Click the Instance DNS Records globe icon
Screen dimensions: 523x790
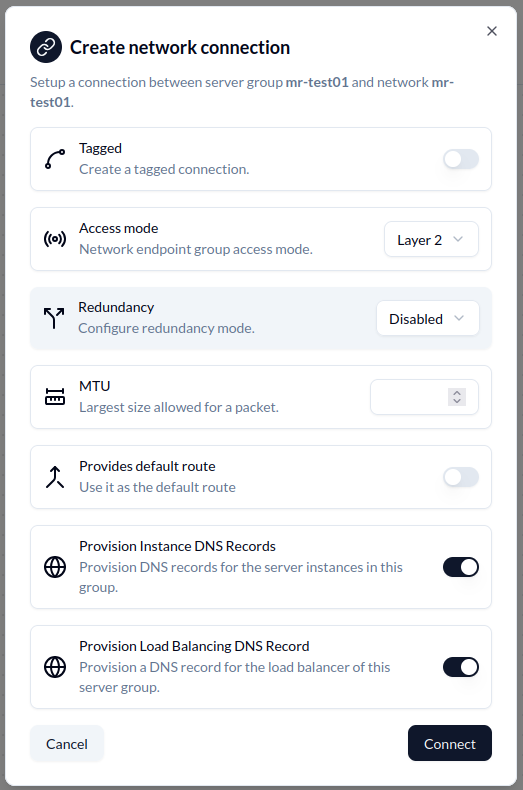point(55,567)
